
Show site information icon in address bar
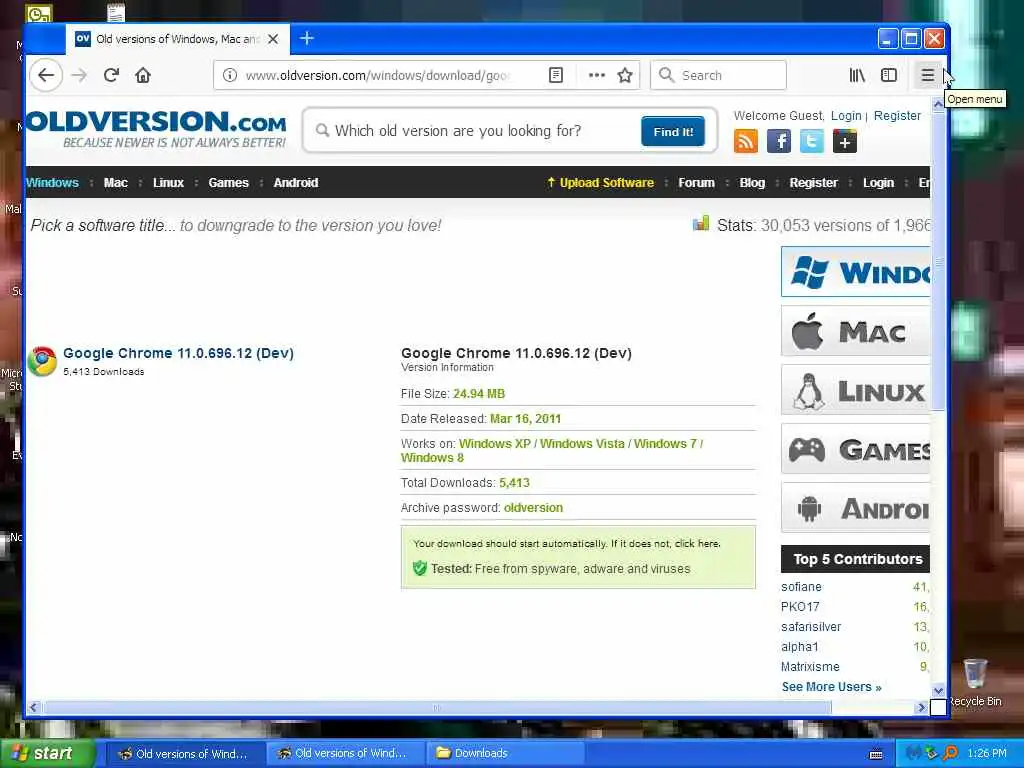pyautogui.click(x=230, y=75)
